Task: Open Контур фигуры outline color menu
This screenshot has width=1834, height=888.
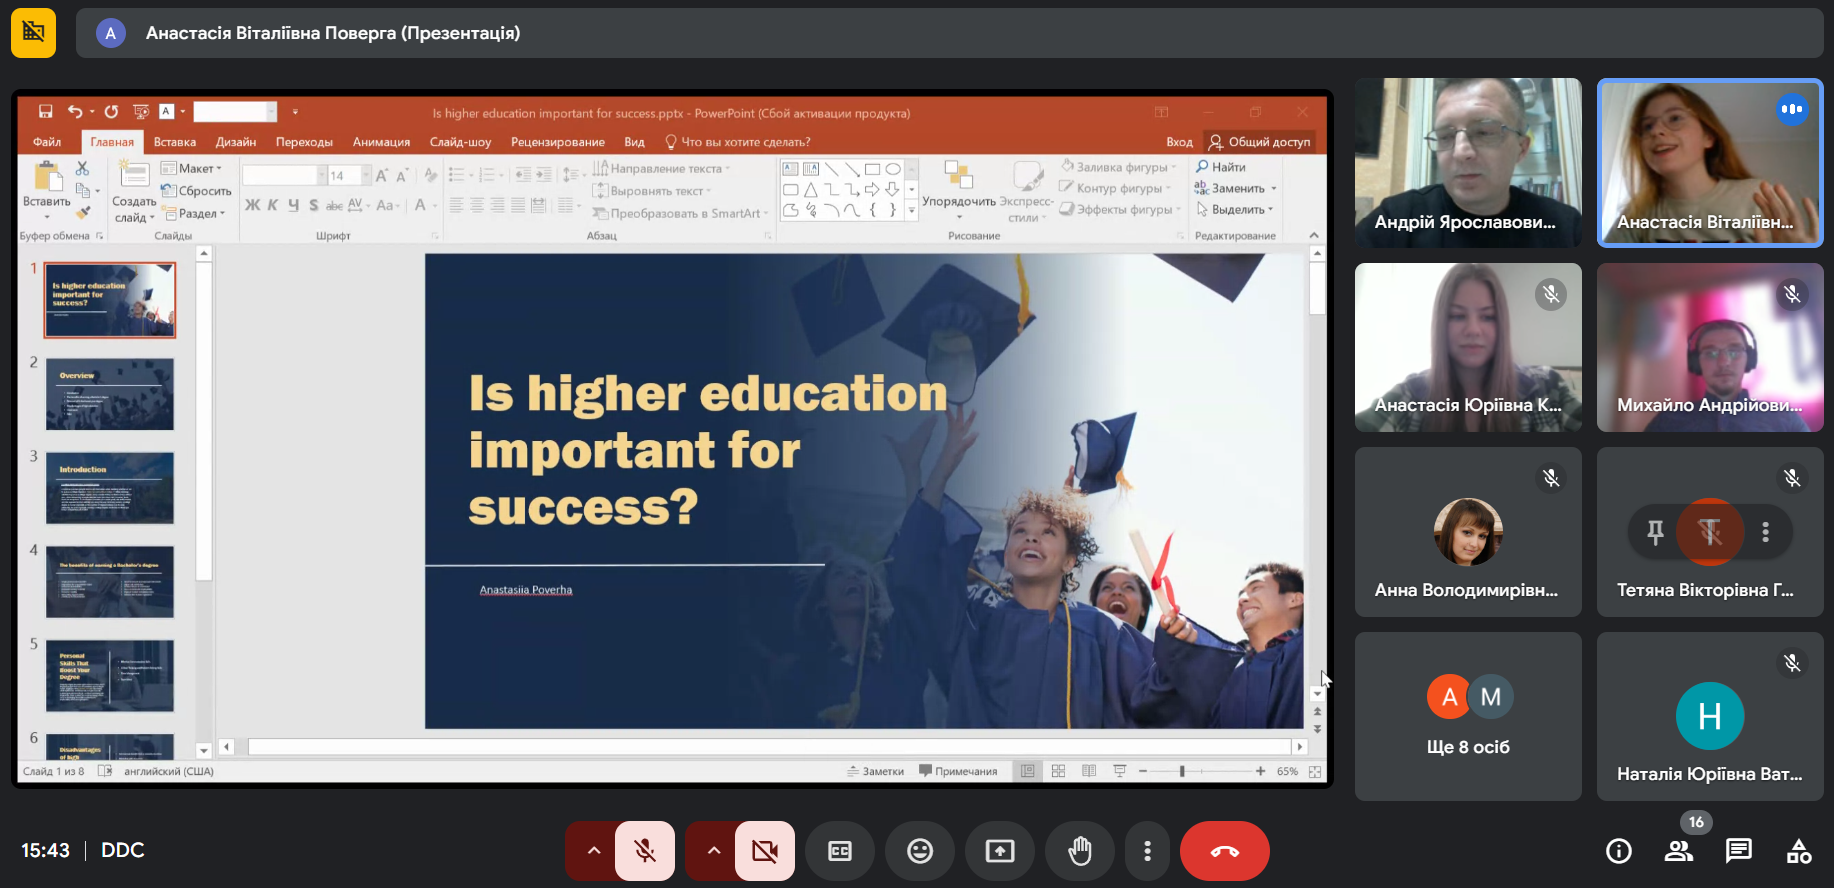Action: (x=1115, y=188)
